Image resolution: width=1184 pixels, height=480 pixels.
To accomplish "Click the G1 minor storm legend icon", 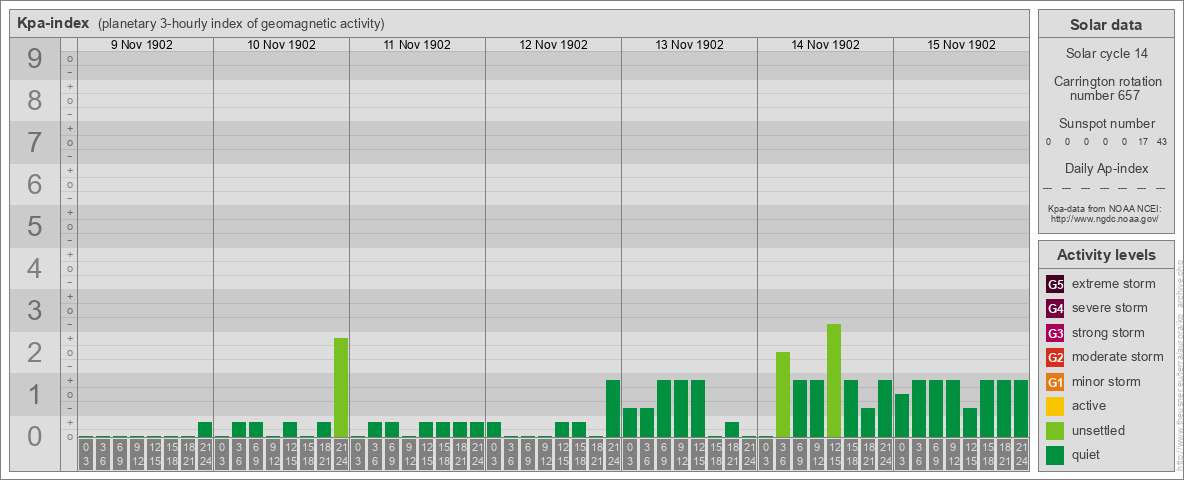I will point(1056,382).
